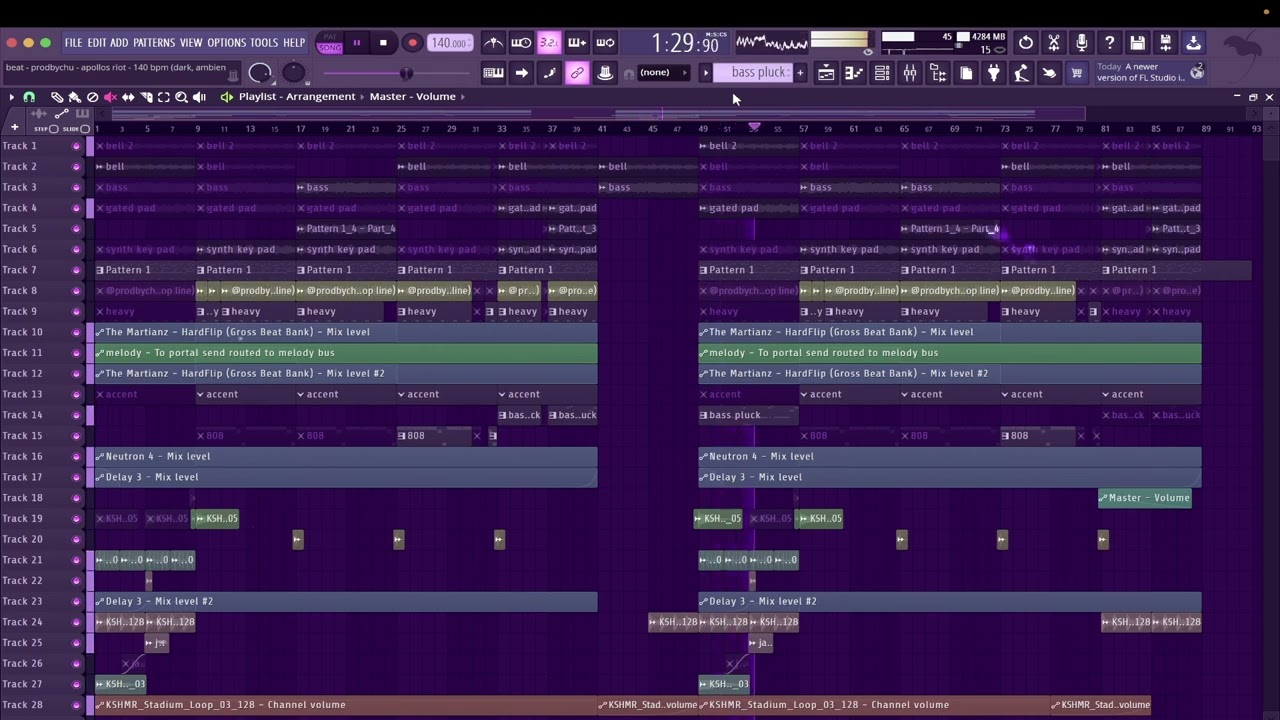The image size is (1280, 720).
Task: Select the Mute tool in playlist toolbar
Action: coord(110,97)
